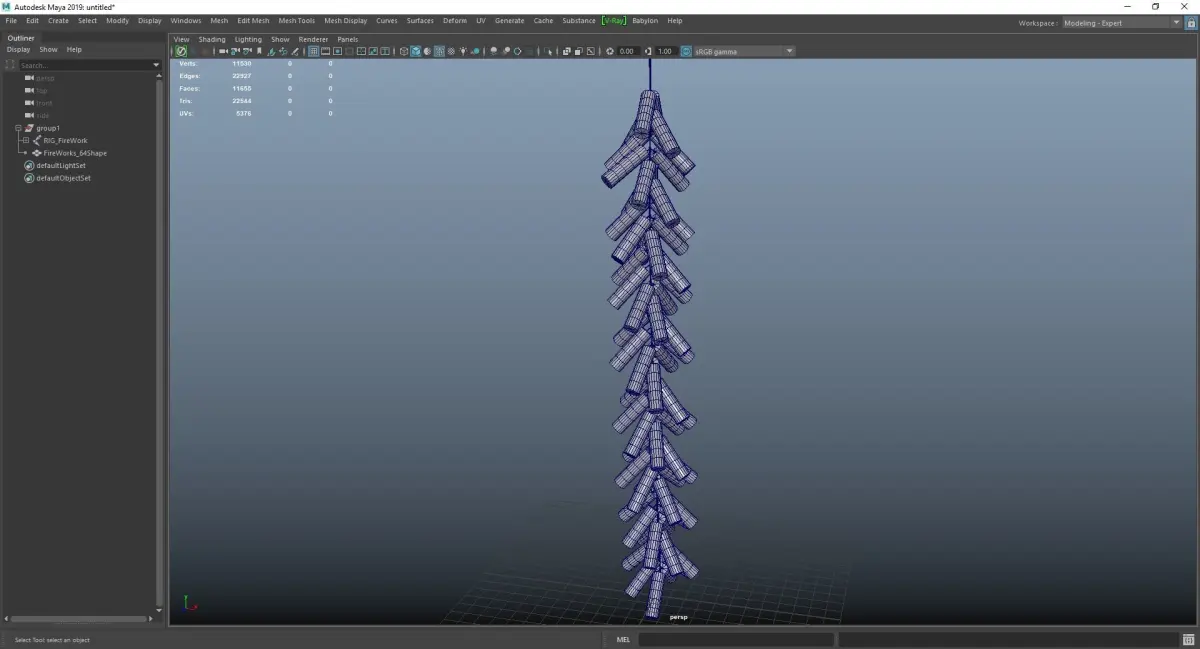Click the Select Camera icon in panel toolbar
This screenshot has width=1200, height=649.
[224, 51]
